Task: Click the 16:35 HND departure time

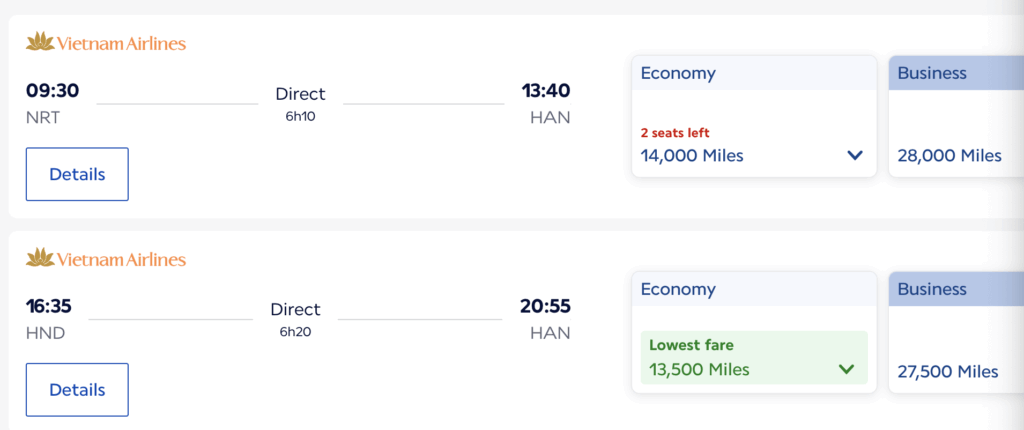Action: pyautogui.click(x=49, y=306)
